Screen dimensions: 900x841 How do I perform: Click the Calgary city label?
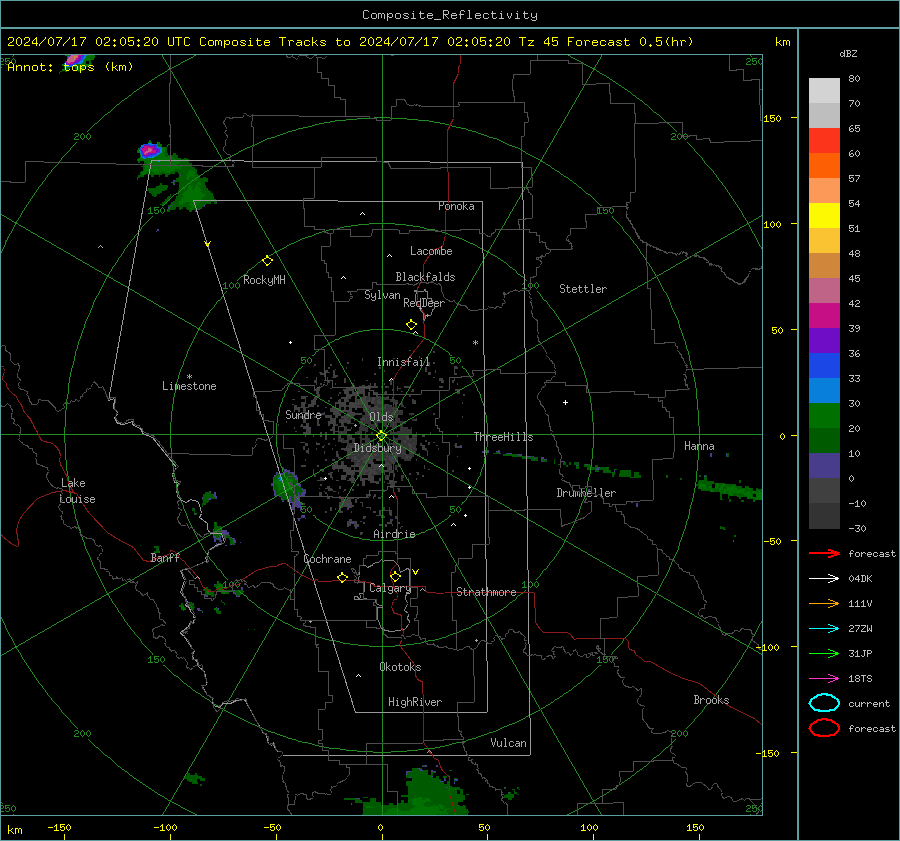tap(390, 588)
